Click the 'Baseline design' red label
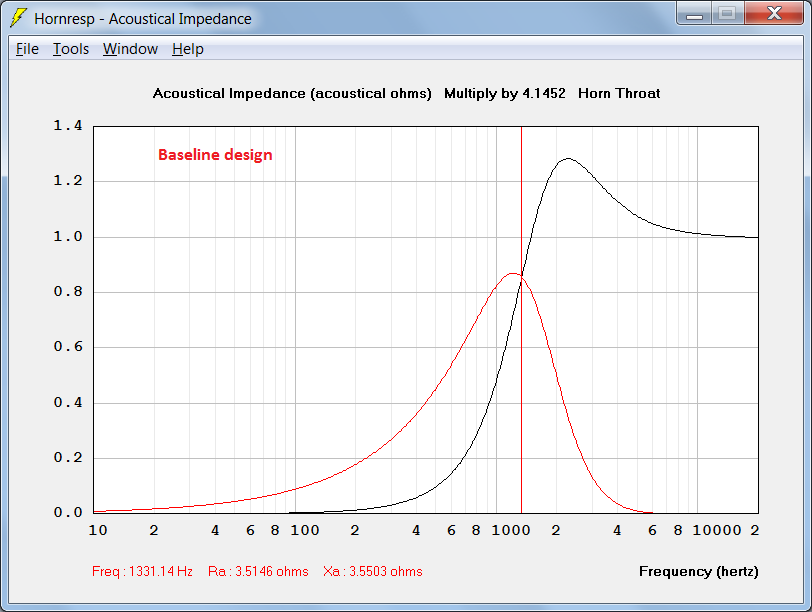The image size is (812, 612). (215, 155)
